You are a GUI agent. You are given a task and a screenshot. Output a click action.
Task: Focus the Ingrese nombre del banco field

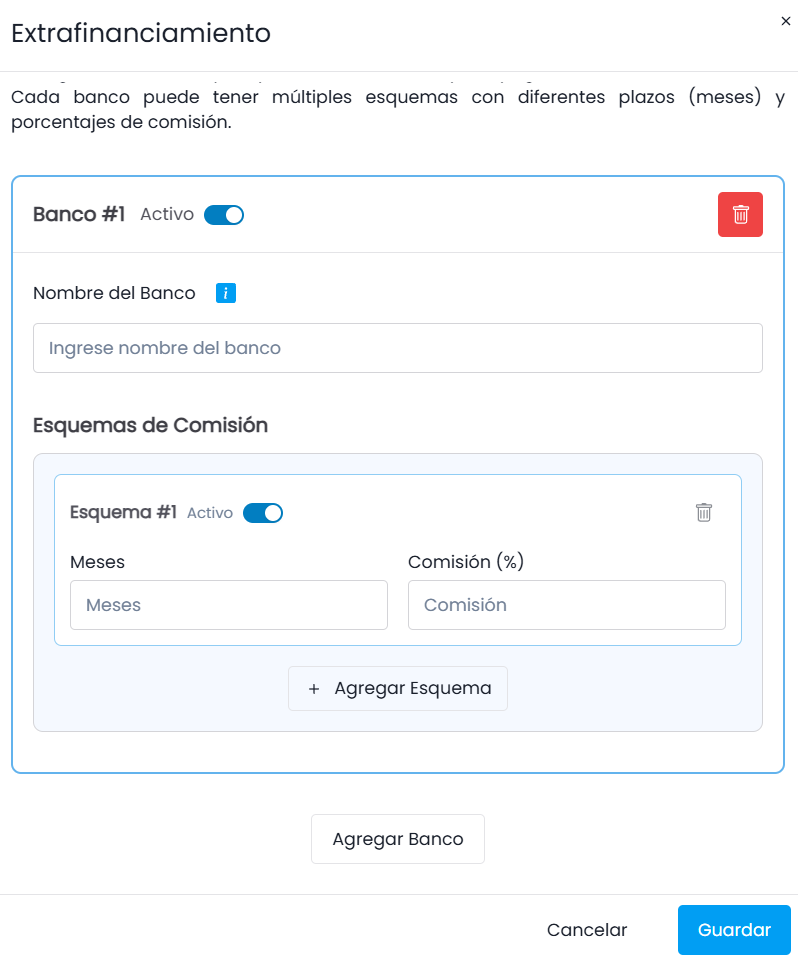pyautogui.click(x=398, y=348)
